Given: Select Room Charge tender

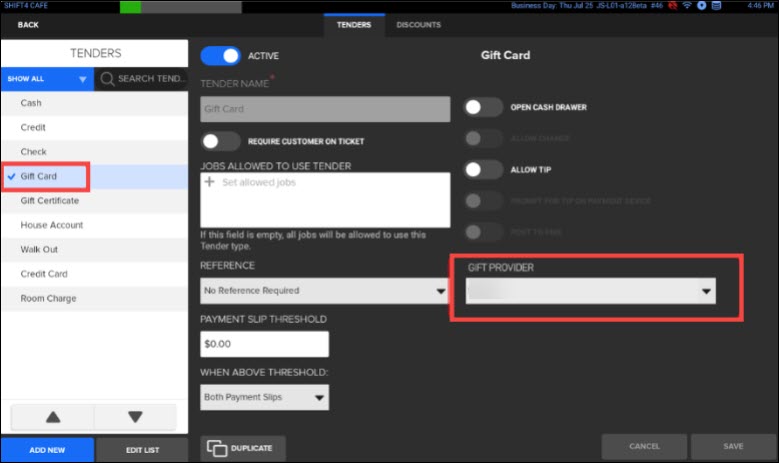Looking at the screenshot, I should point(94,299).
